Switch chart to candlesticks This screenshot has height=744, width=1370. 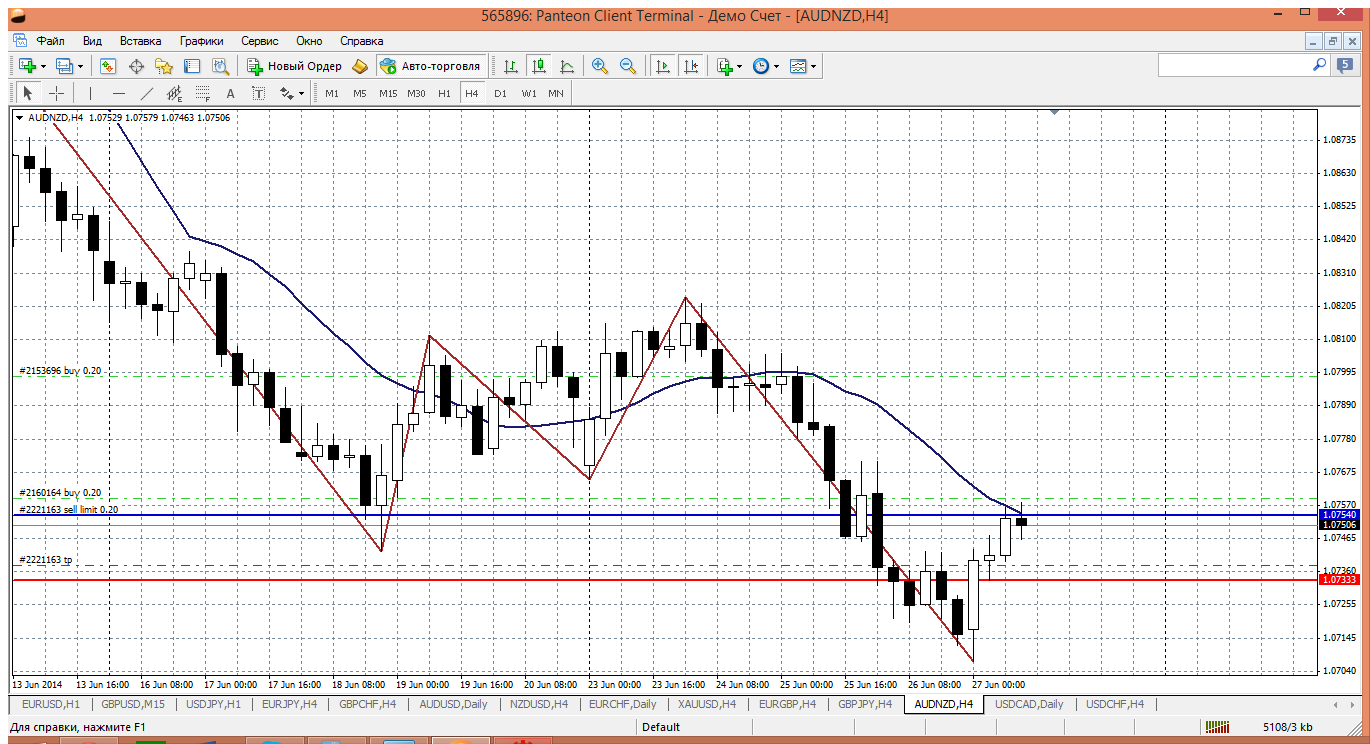(x=539, y=66)
